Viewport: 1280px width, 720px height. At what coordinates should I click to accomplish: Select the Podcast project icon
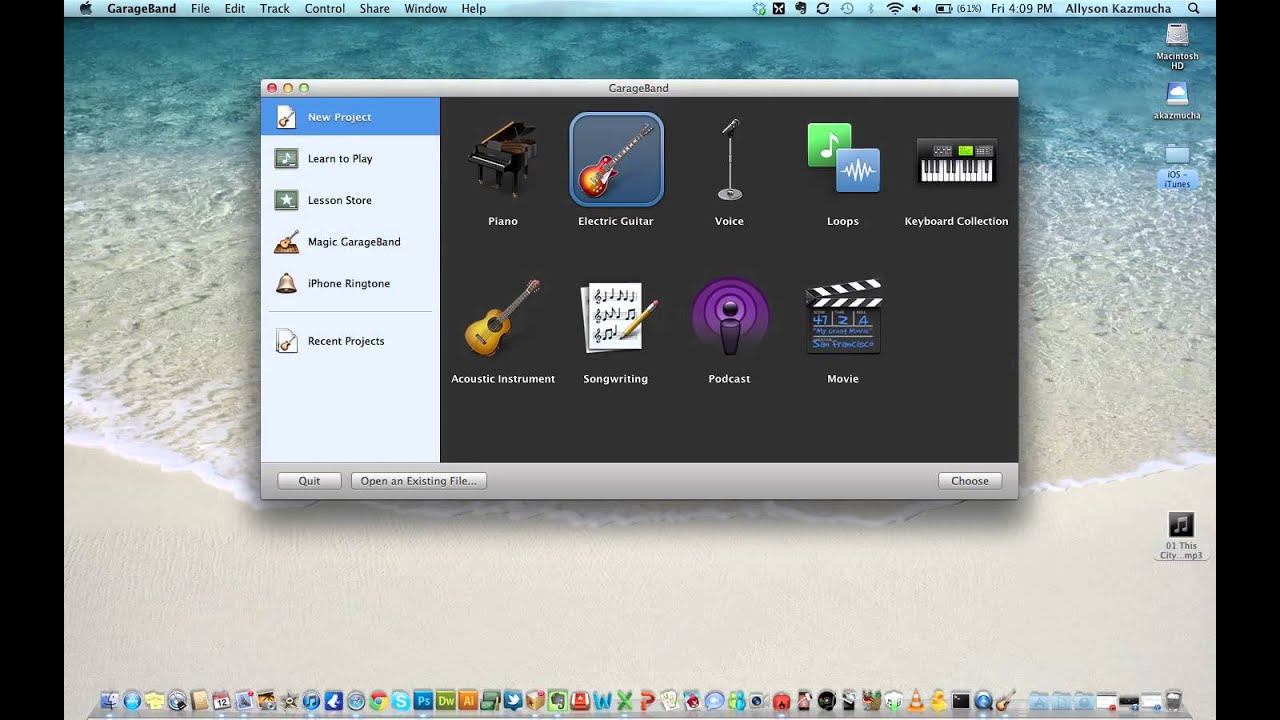(729, 318)
